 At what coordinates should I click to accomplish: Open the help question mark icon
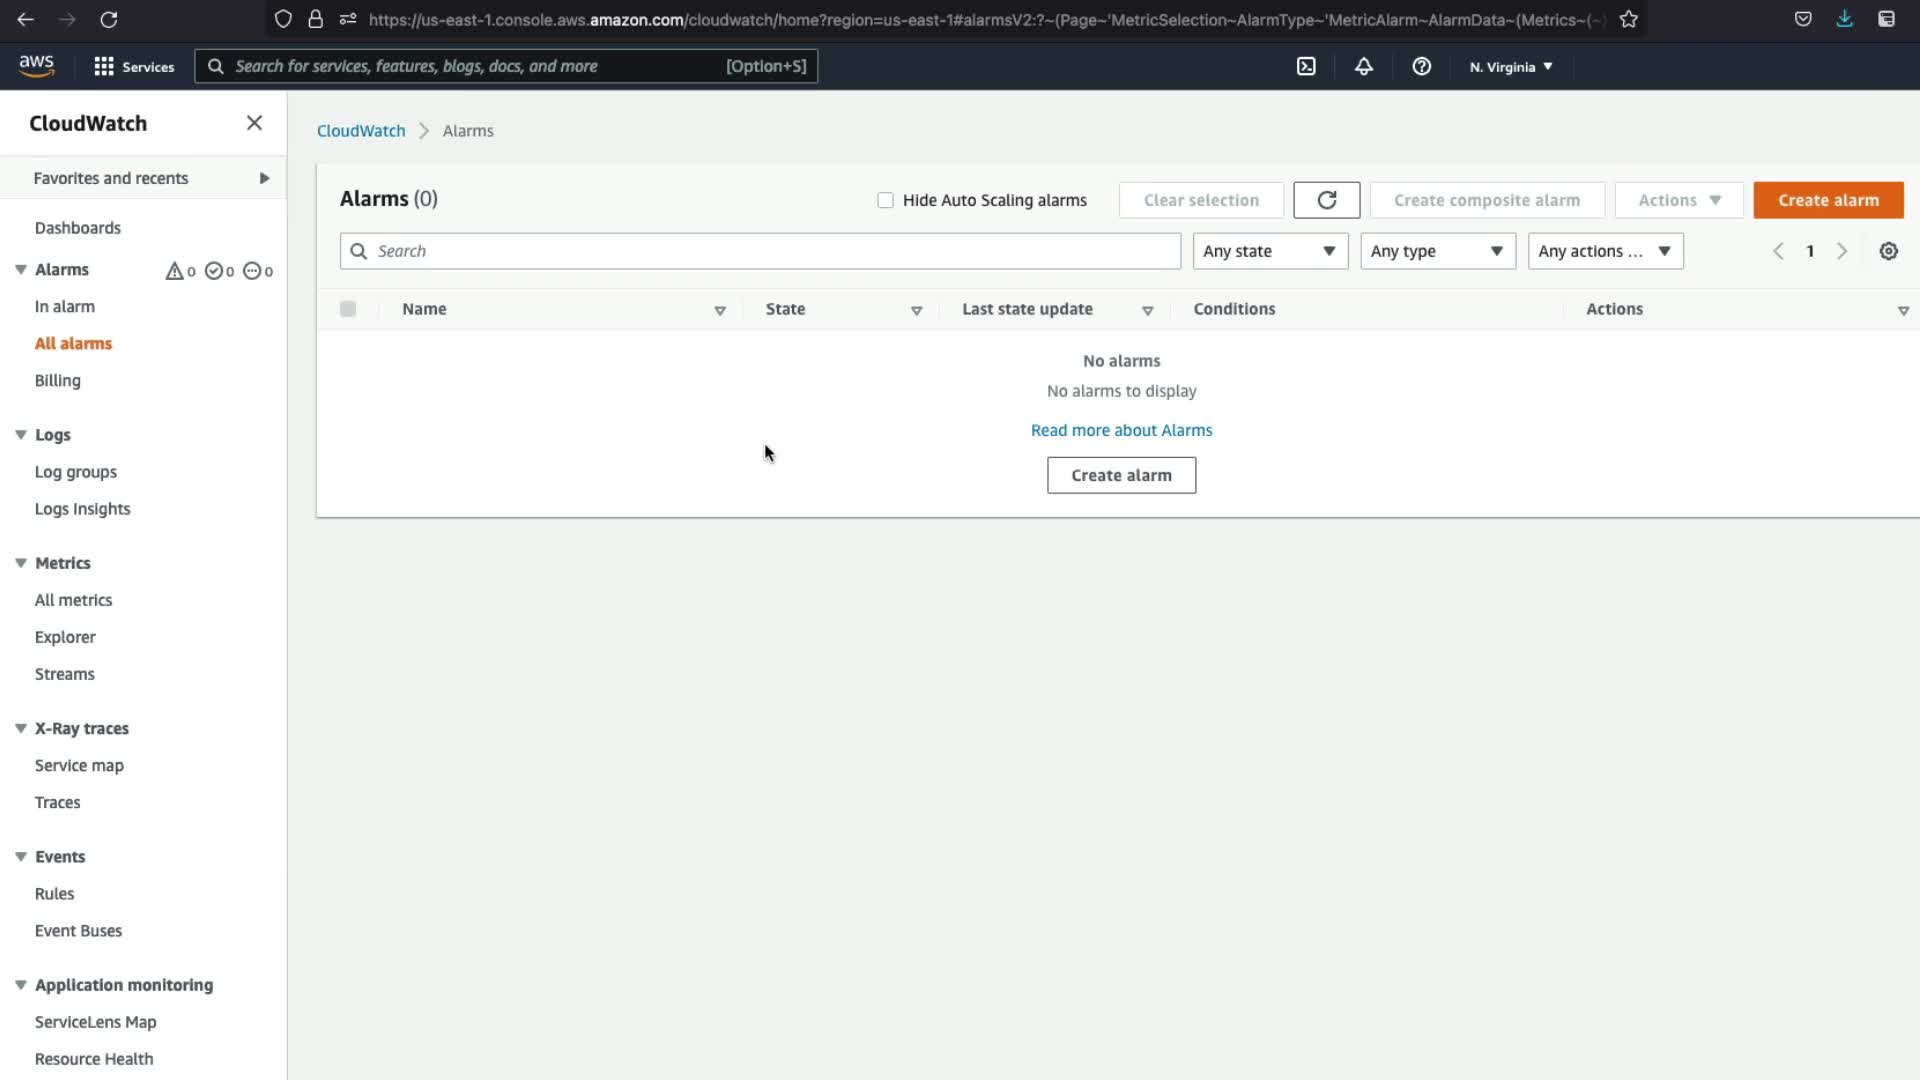click(1421, 66)
